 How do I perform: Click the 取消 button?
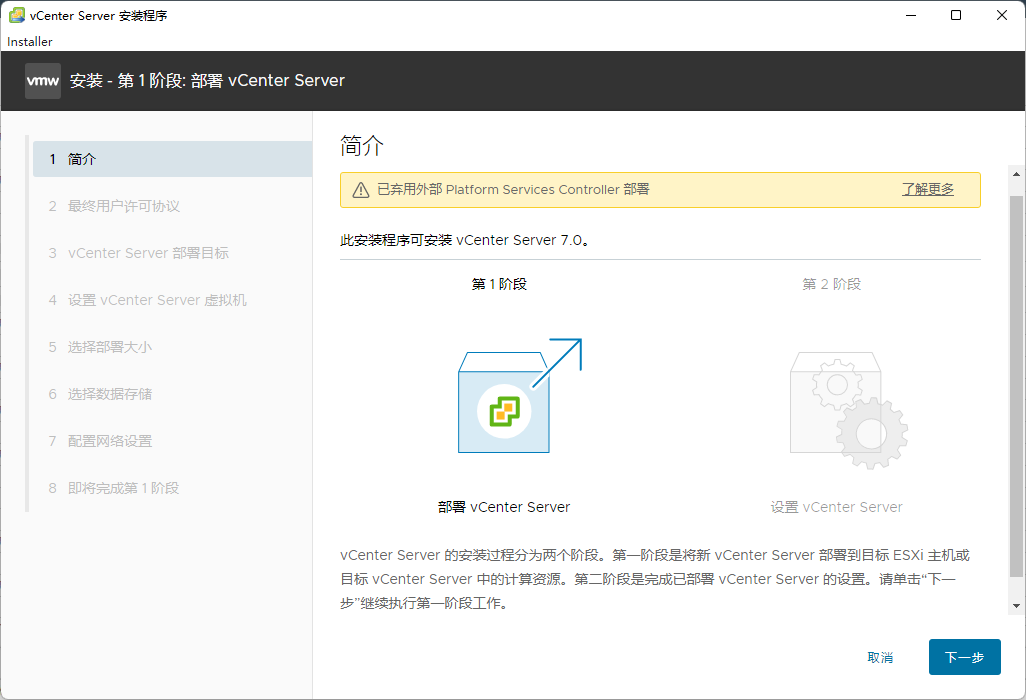(x=880, y=657)
